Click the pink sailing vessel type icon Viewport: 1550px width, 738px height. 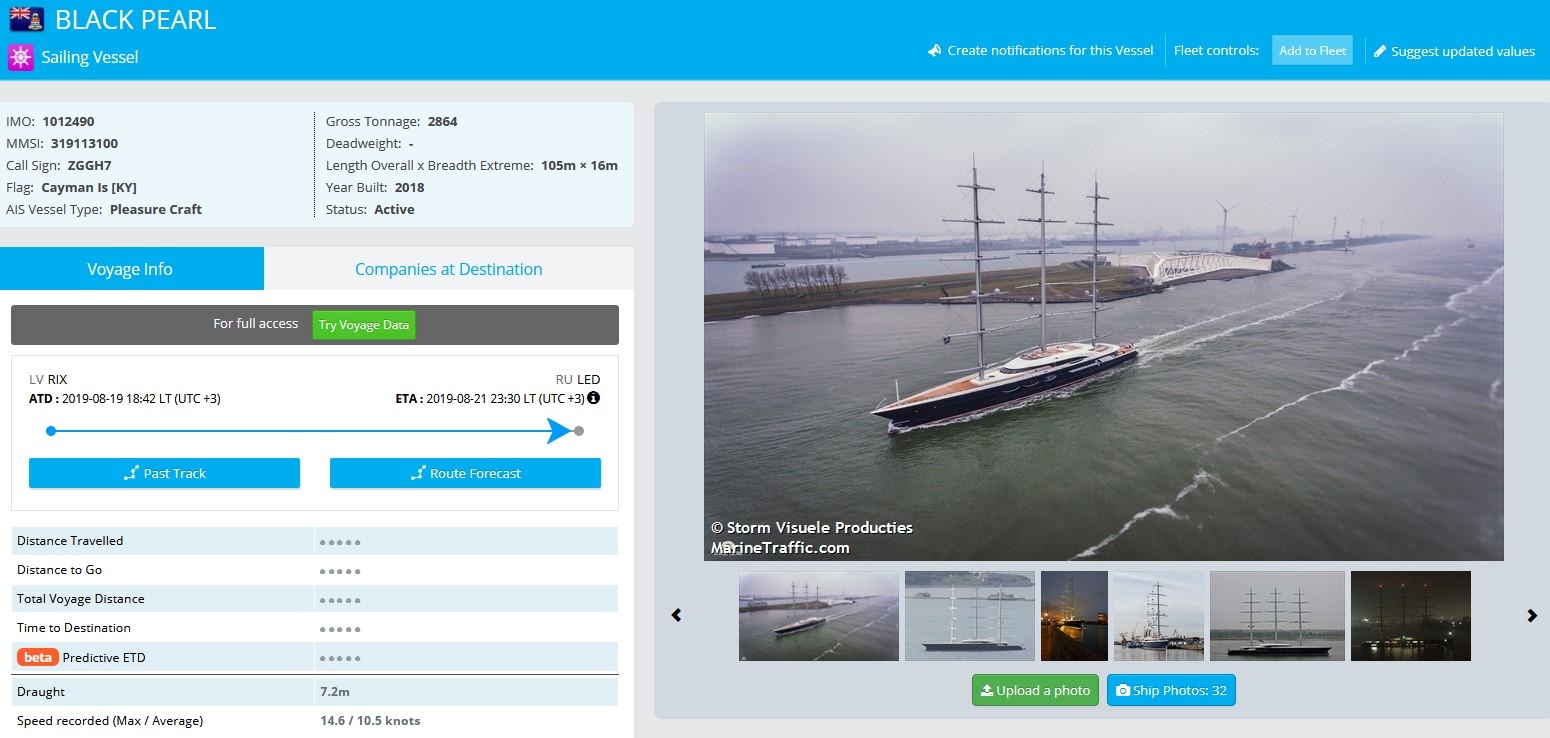pos(21,57)
